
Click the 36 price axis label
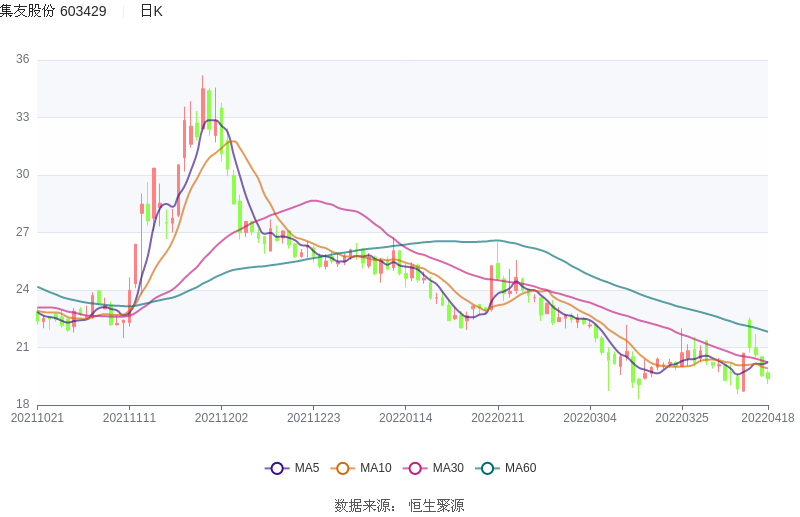(x=22, y=60)
